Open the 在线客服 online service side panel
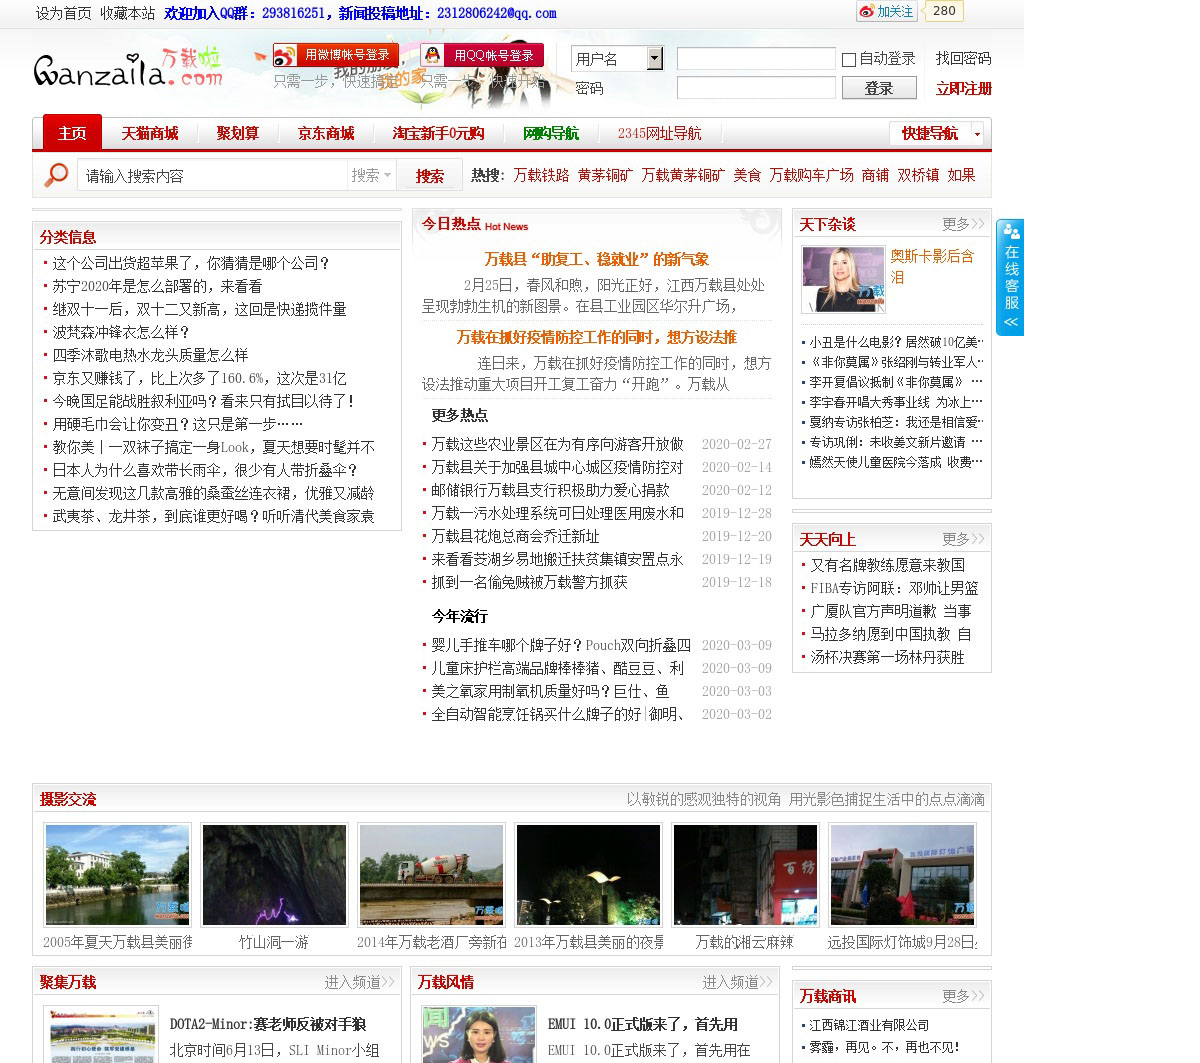1200x1063 pixels. pyautogui.click(x=1010, y=277)
